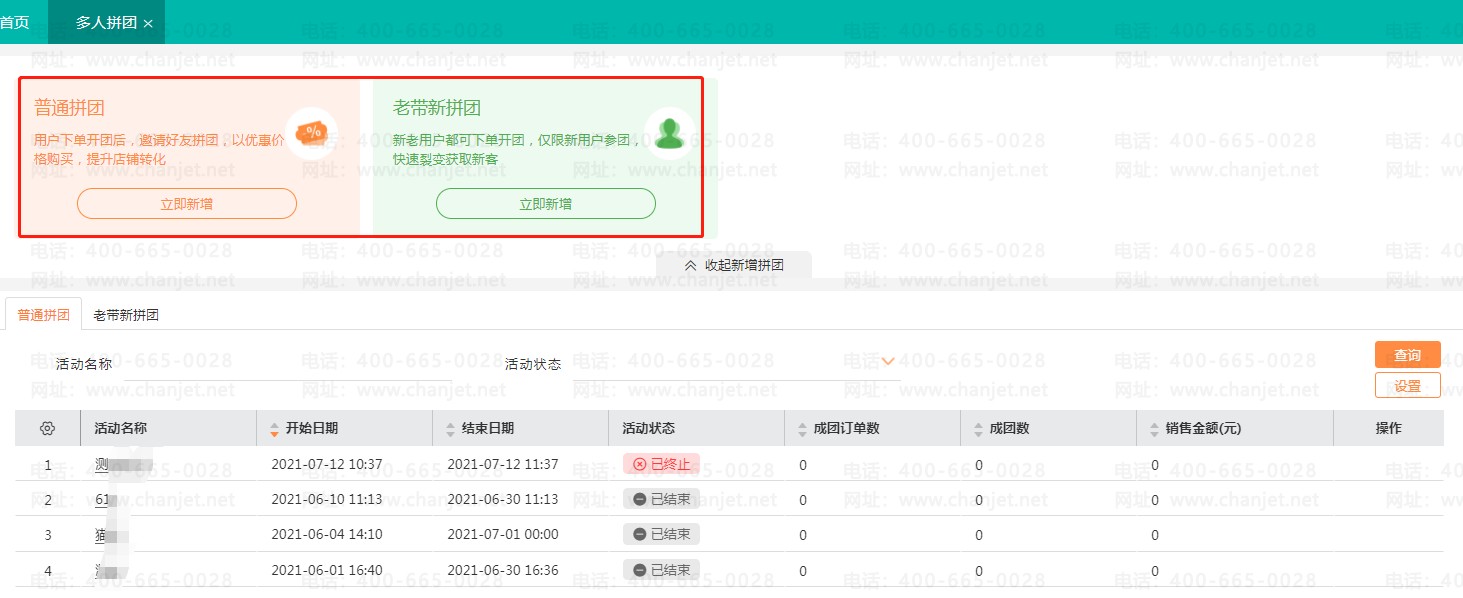Click 已结束 status in the 2021-06-10 row
Image resolution: width=1463 pixels, height=598 pixels.
661,499
